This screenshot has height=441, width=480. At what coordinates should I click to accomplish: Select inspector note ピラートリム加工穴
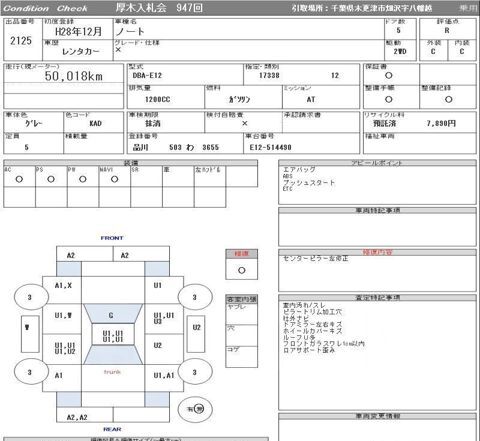pos(312,312)
